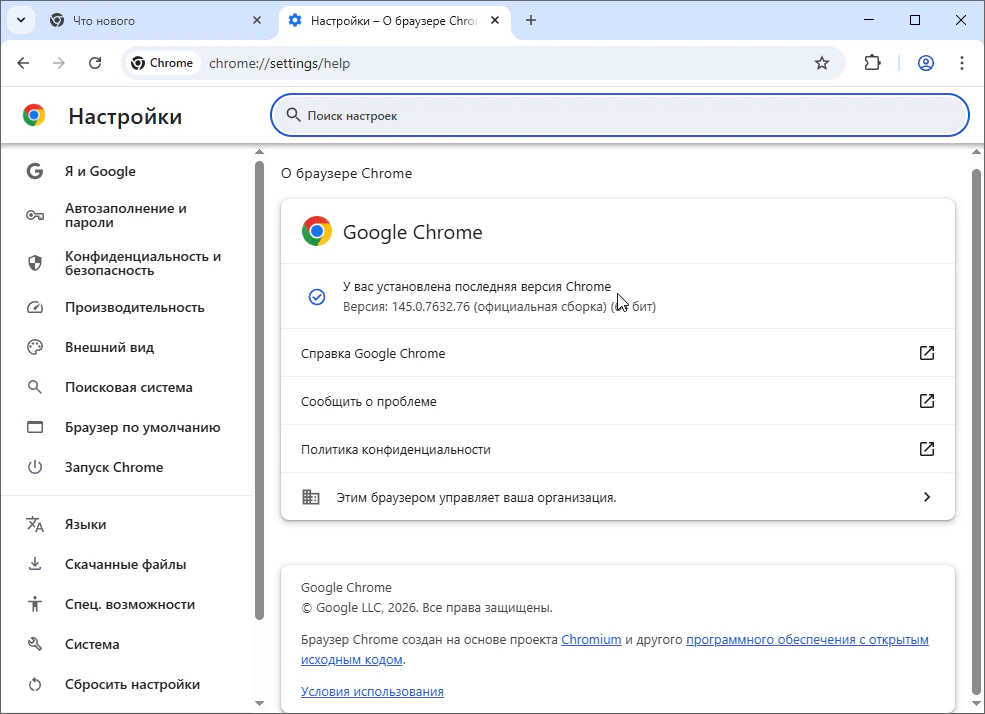Viewport: 985px width, 714px height.
Task: Click the Условия использования link
Action: click(372, 691)
